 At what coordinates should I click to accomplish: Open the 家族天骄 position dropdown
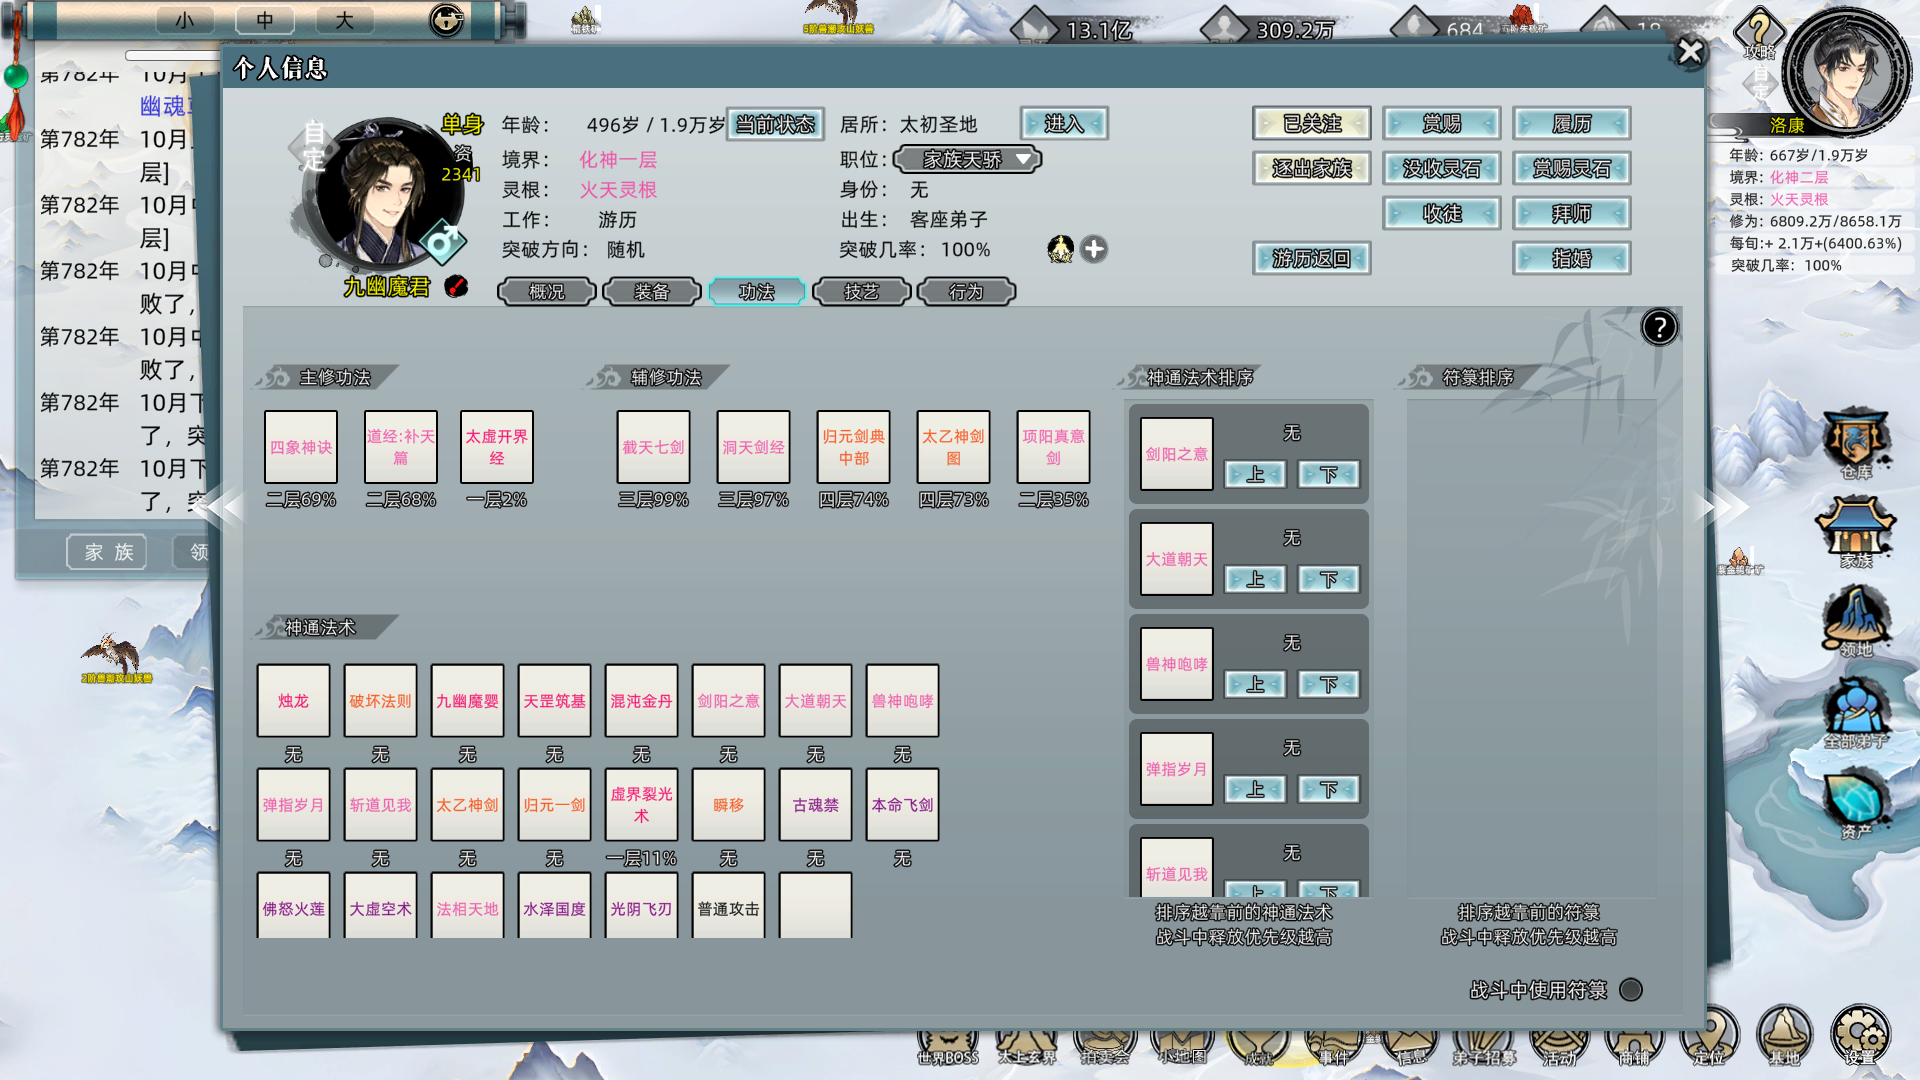tap(967, 159)
